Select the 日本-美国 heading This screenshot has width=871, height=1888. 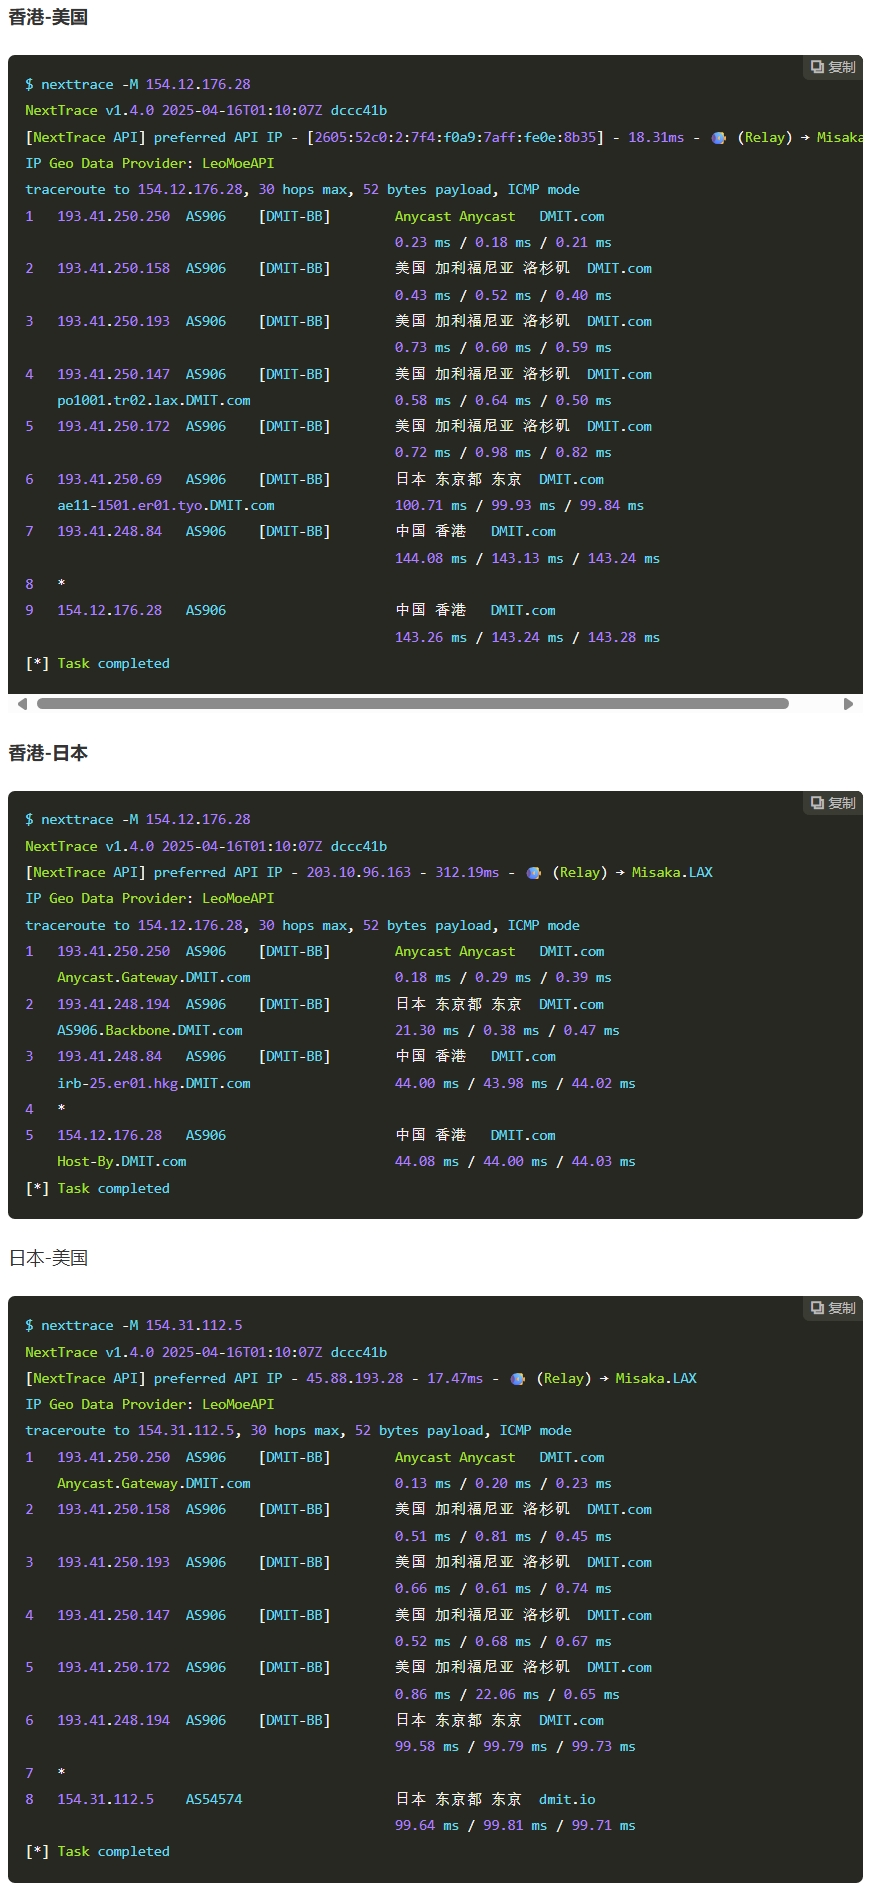click(x=48, y=1258)
